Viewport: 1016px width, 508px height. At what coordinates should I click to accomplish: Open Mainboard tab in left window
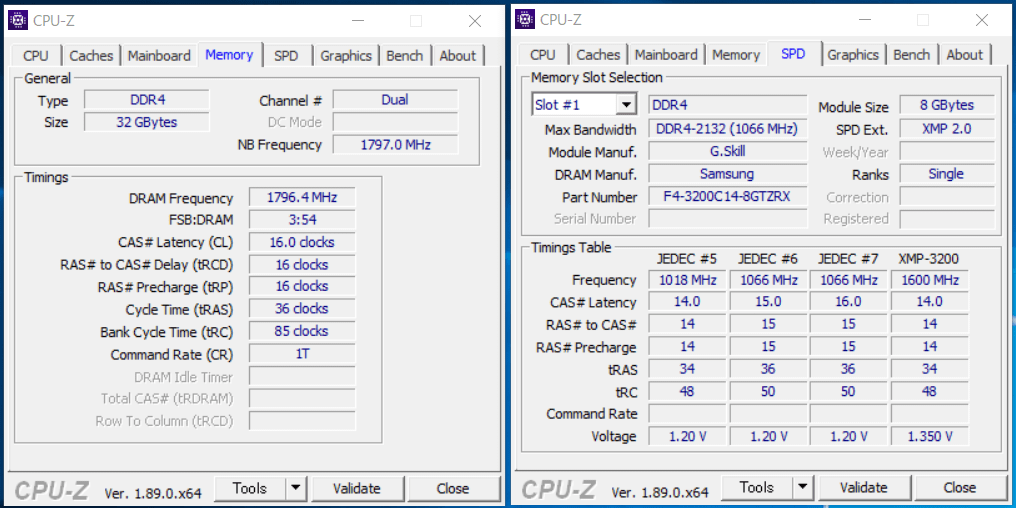coord(159,56)
